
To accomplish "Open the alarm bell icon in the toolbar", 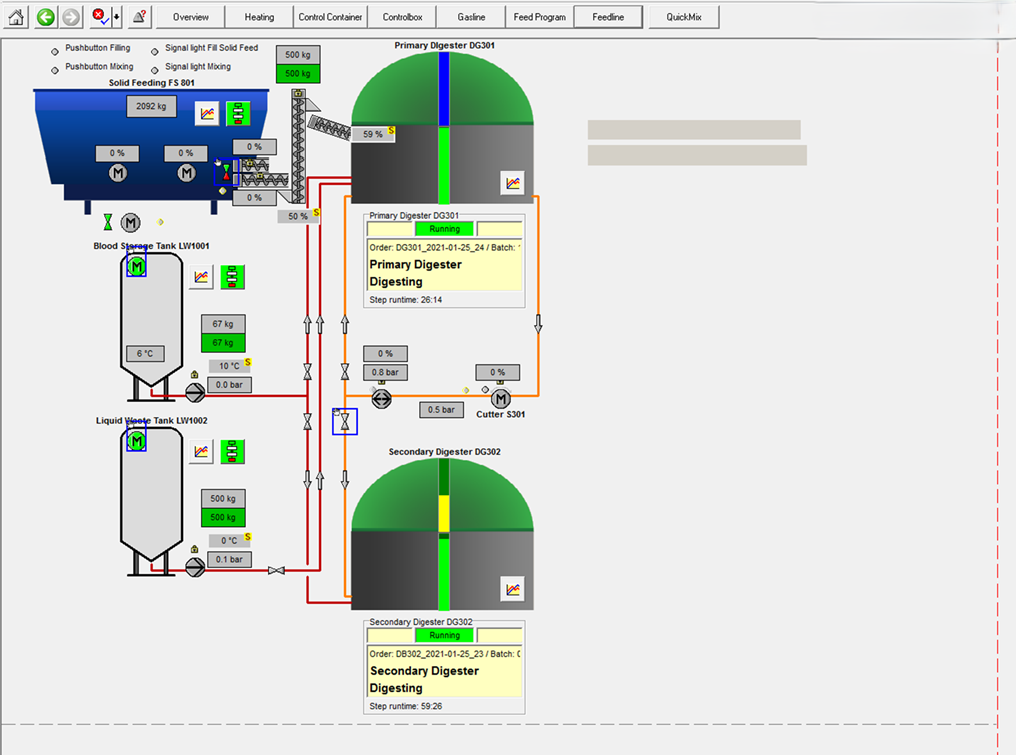I will (x=139, y=17).
